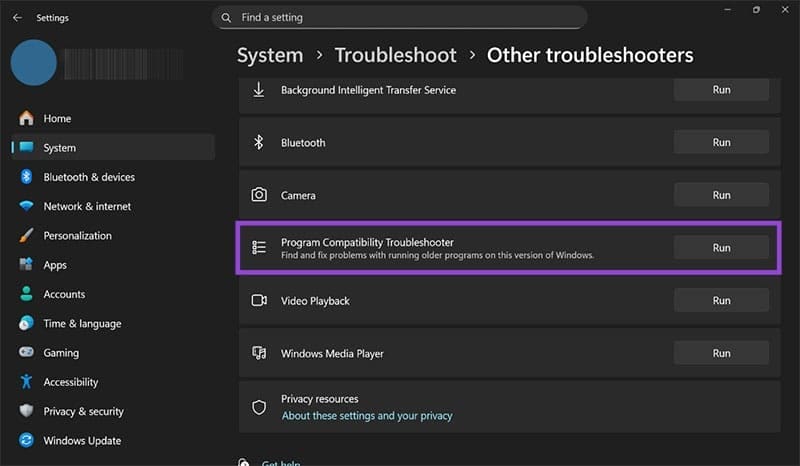Click the Privacy resources shield icon
The image size is (800, 466).
click(x=259, y=407)
